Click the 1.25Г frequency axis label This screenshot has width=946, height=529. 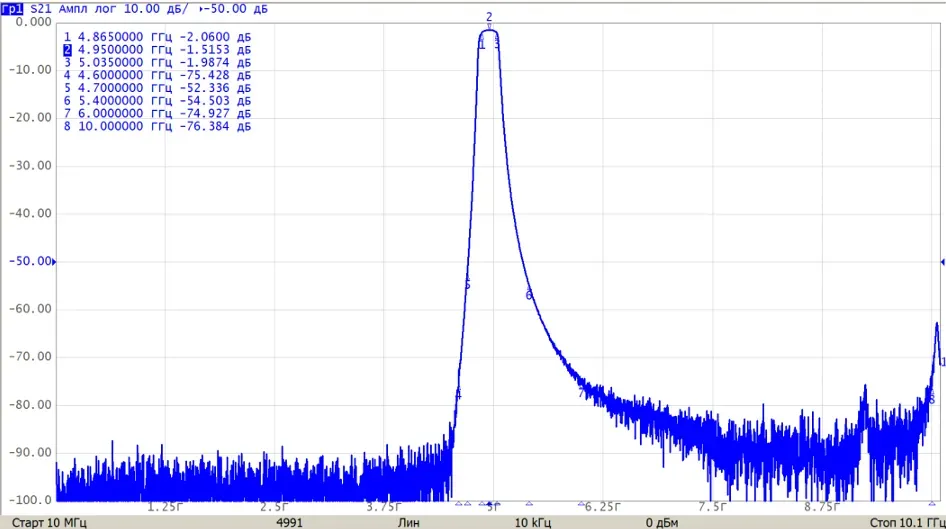pos(165,507)
